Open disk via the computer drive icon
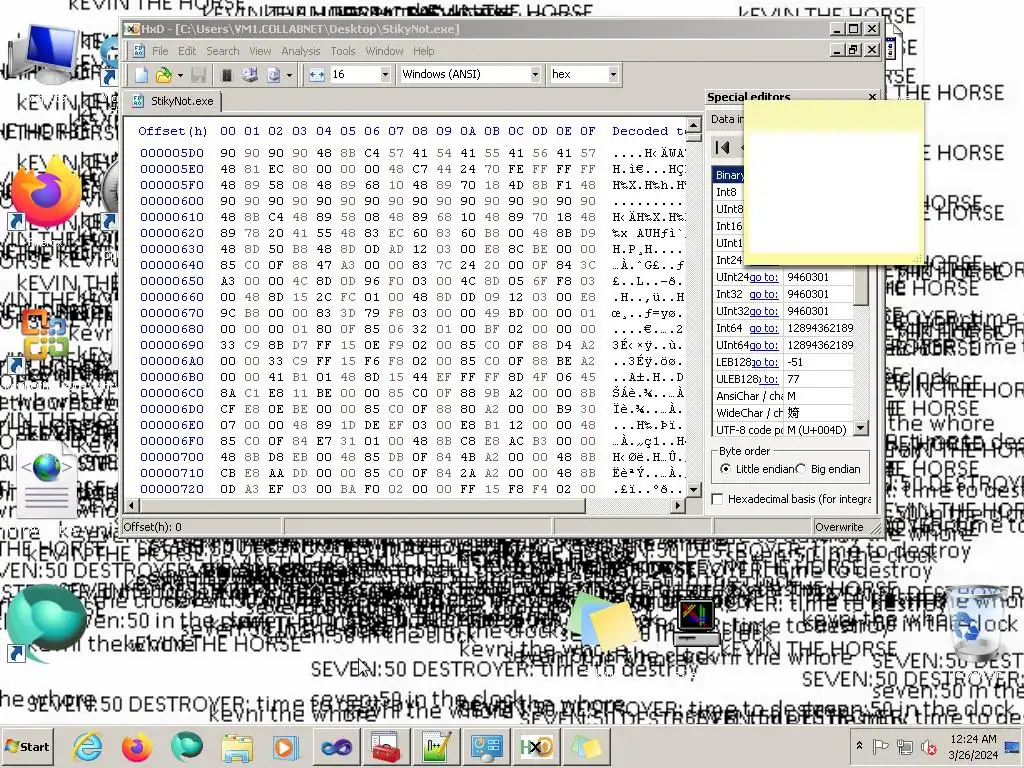 (x=249, y=74)
